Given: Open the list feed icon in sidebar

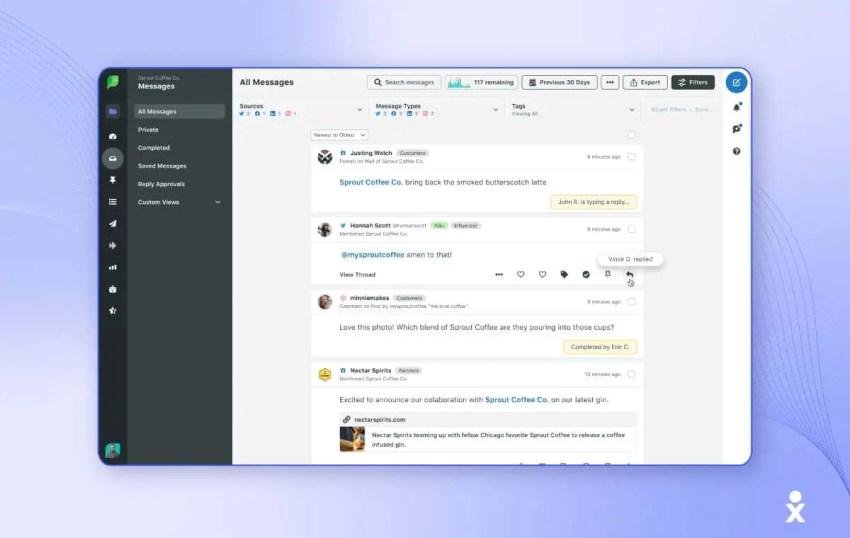Looking at the screenshot, I should (113, 202).
